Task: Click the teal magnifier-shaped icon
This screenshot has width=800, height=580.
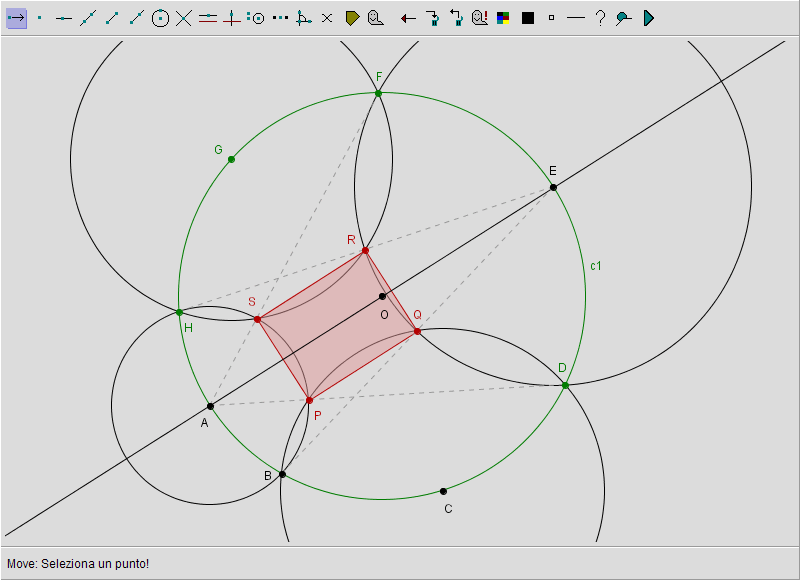Action: point(623,18)
